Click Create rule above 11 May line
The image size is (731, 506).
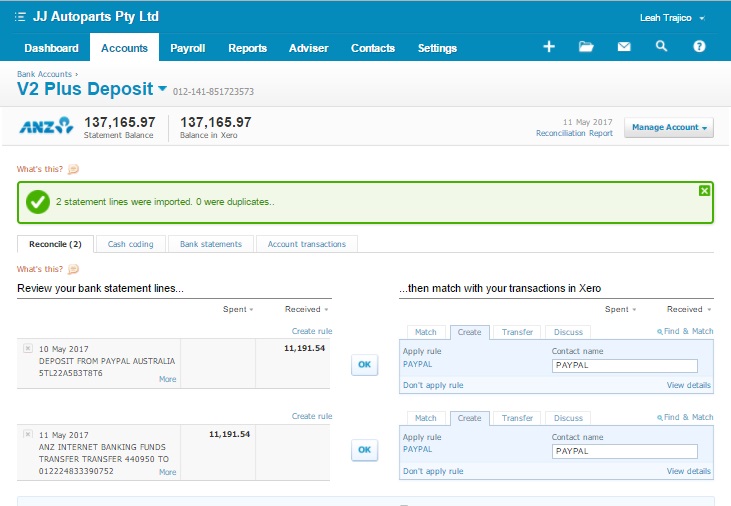312,416
